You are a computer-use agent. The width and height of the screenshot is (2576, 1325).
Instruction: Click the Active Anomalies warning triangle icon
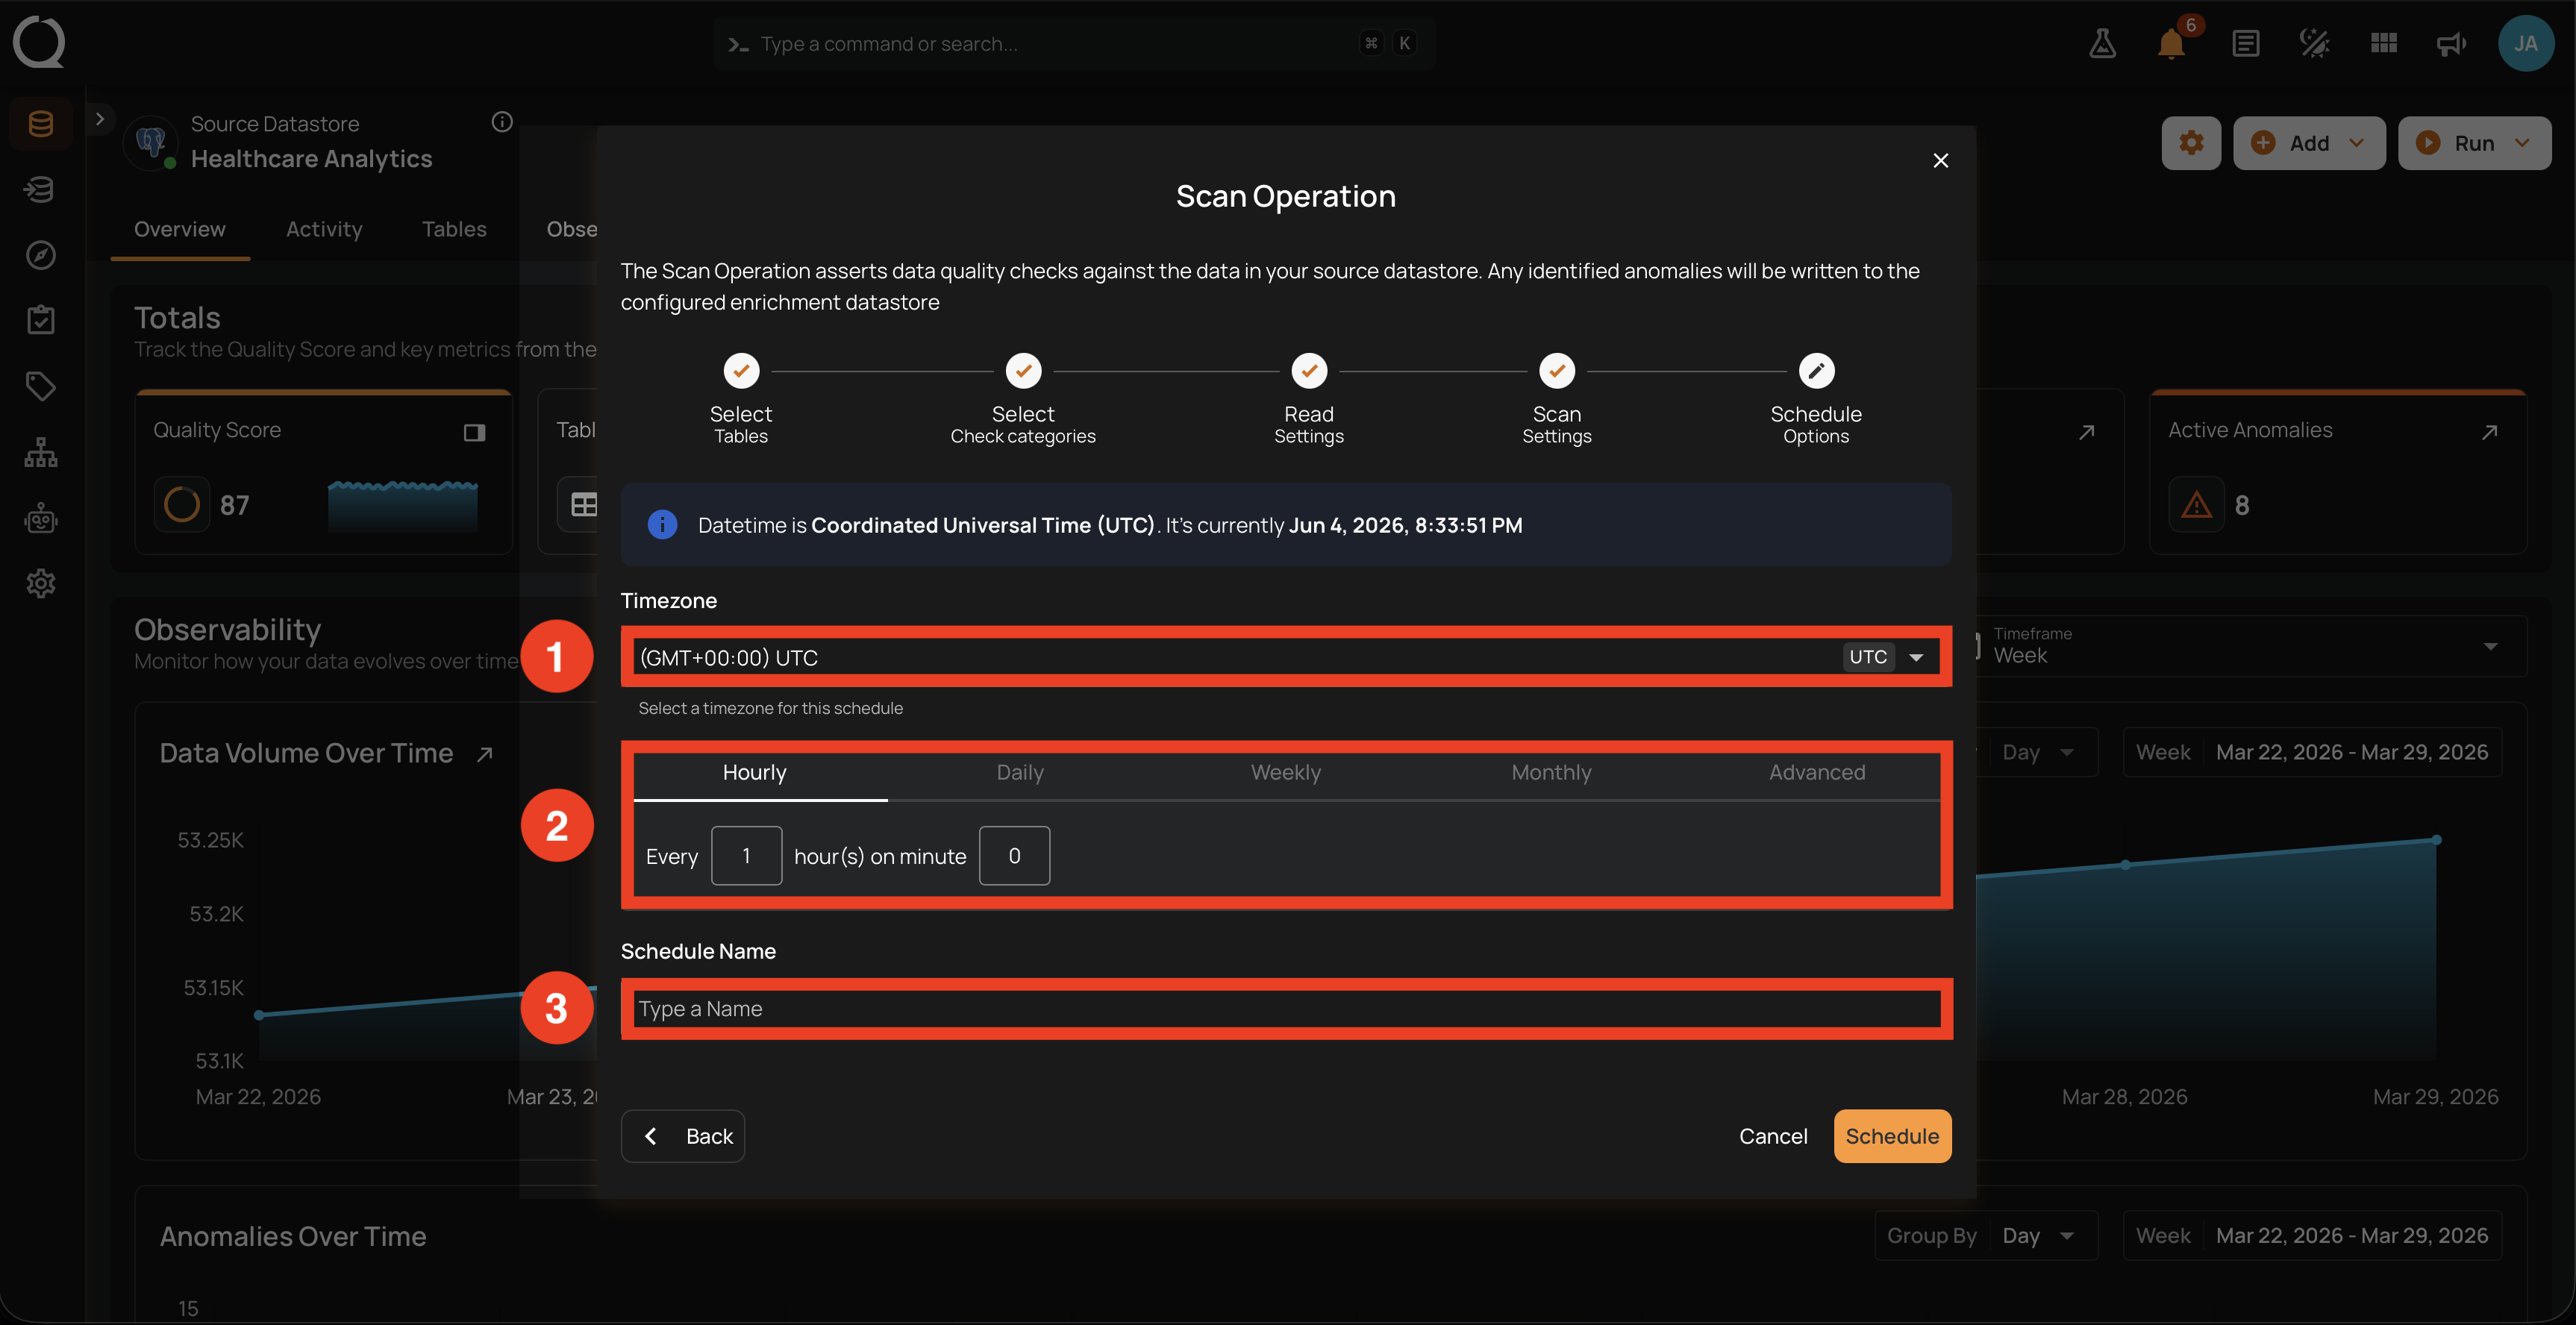pos(2196,505)
